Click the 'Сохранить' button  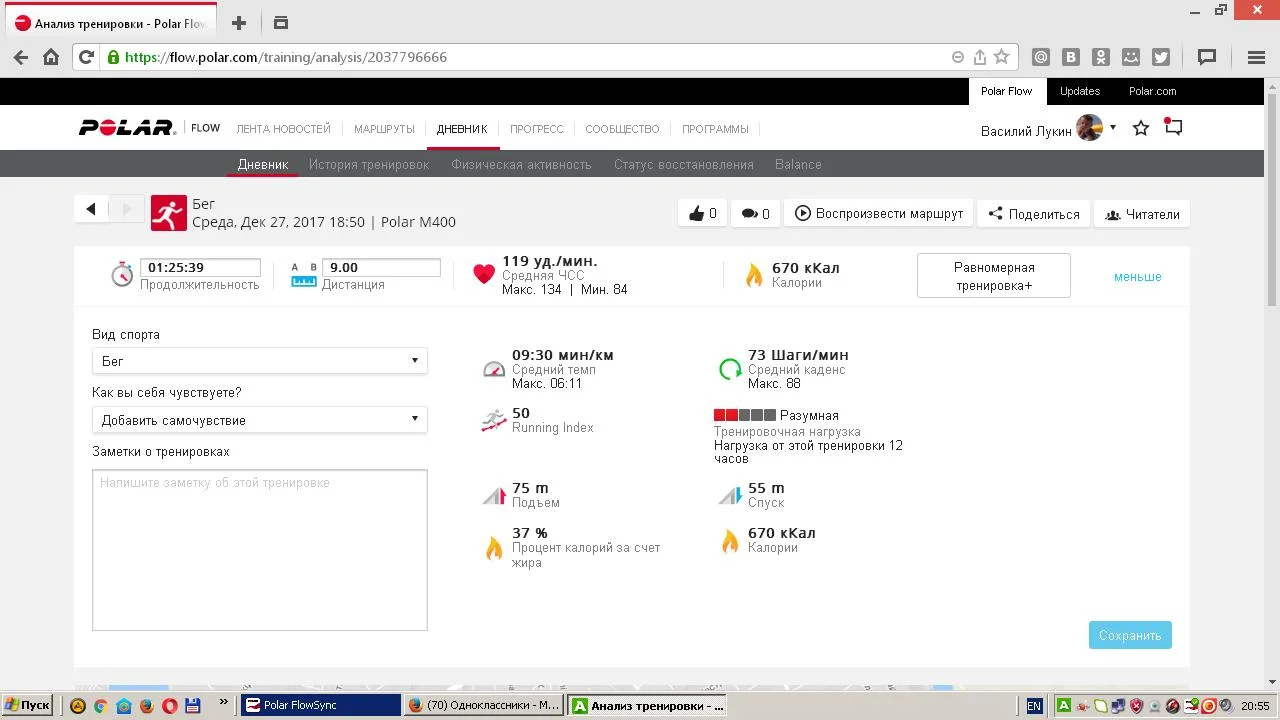(1129, 635)
